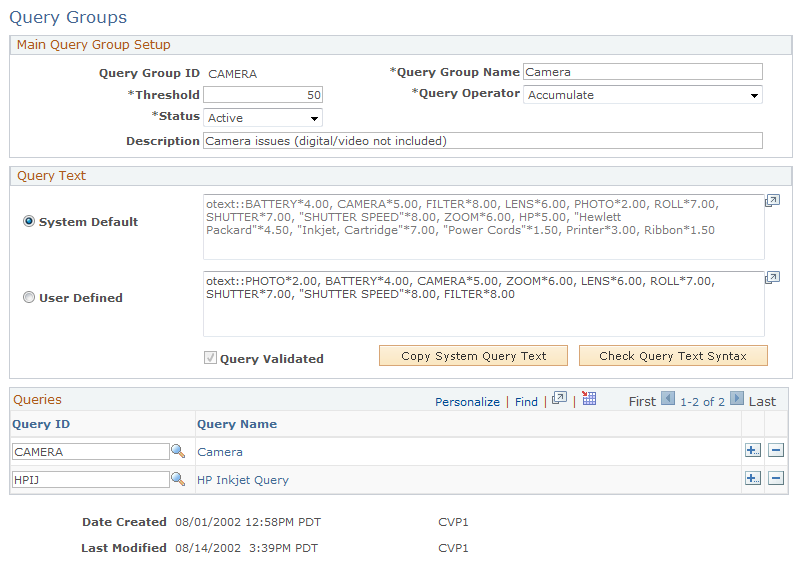Open the Camera query name link

[220, 452]
